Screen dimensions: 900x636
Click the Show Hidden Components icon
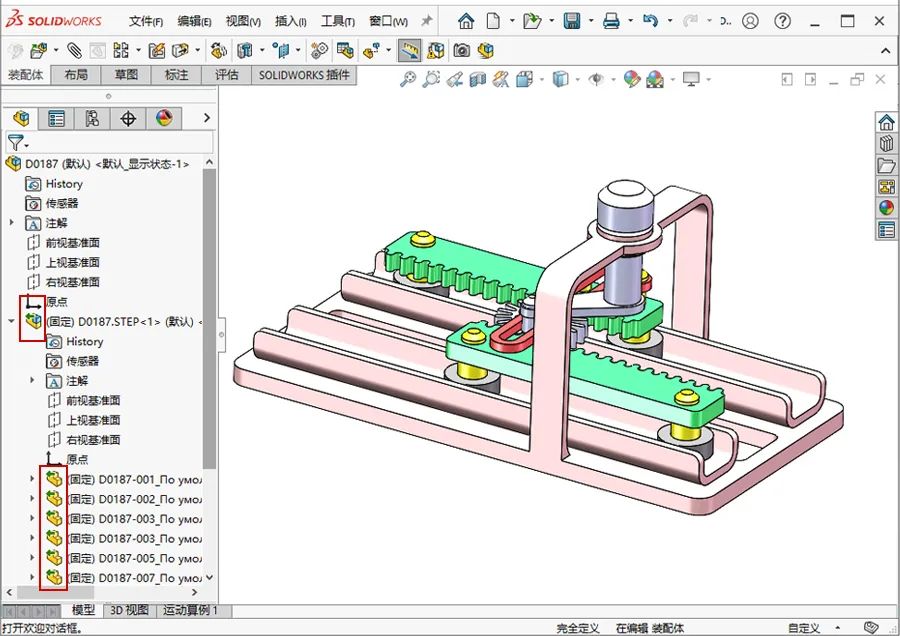[x=218, y=51]
